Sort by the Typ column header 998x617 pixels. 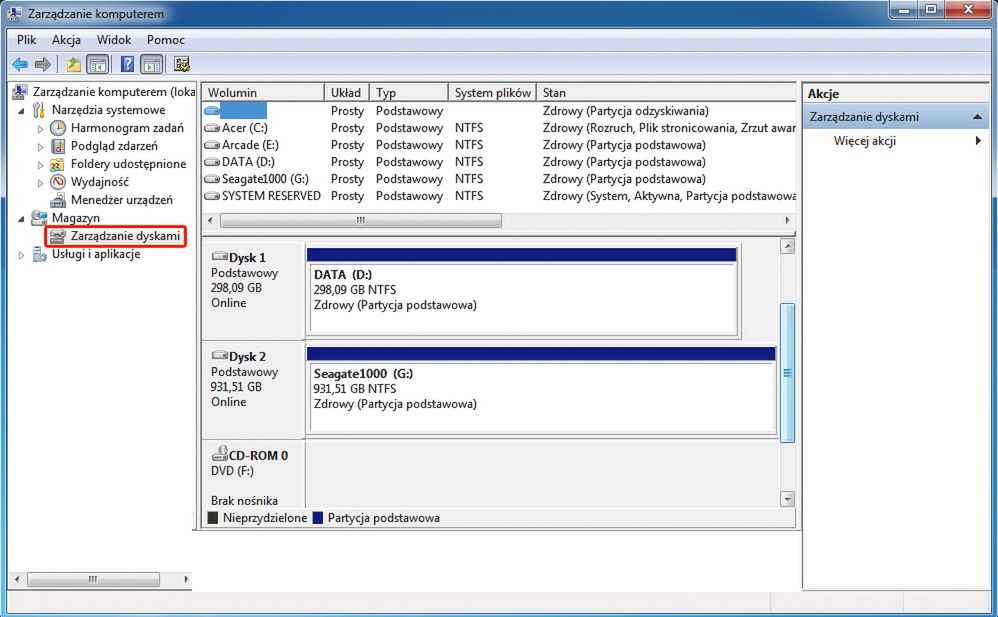(409, 92)
